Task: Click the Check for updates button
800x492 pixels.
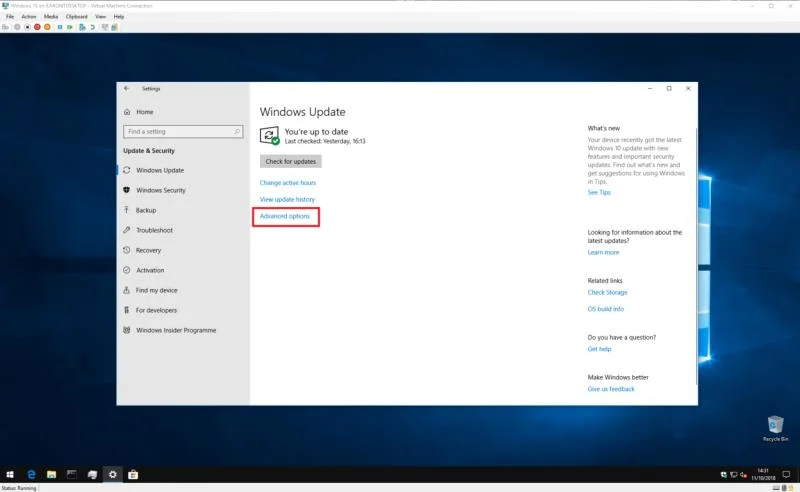Action: [290, 161]
